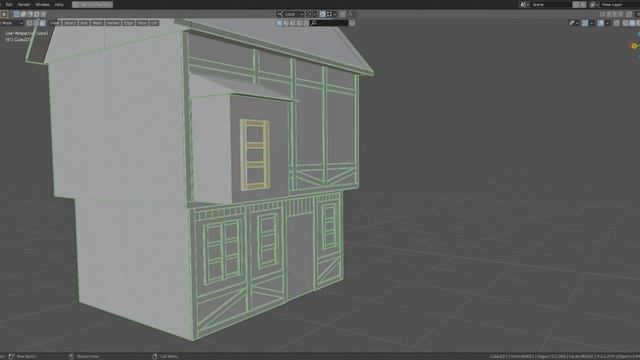Click the View Layer browse icon
This screenshot has height=360, width=640.
point(594,4)
